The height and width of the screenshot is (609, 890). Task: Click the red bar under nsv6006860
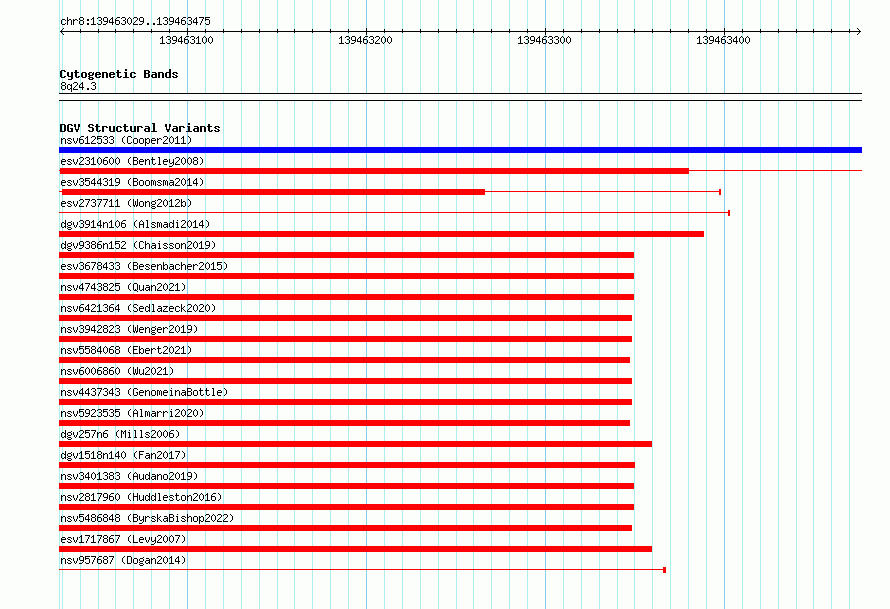346,381
